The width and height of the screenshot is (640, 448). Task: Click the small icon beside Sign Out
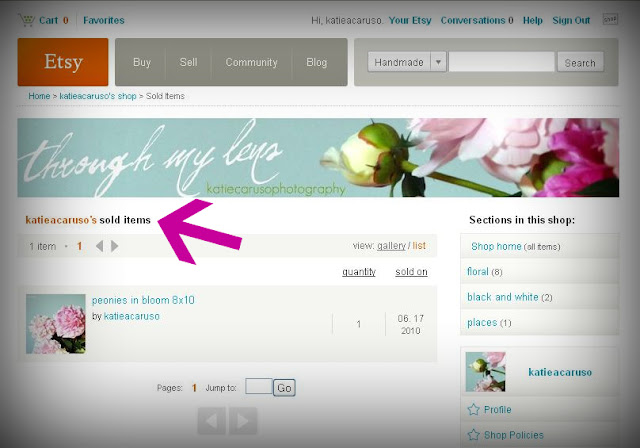(x=610, y=20)
